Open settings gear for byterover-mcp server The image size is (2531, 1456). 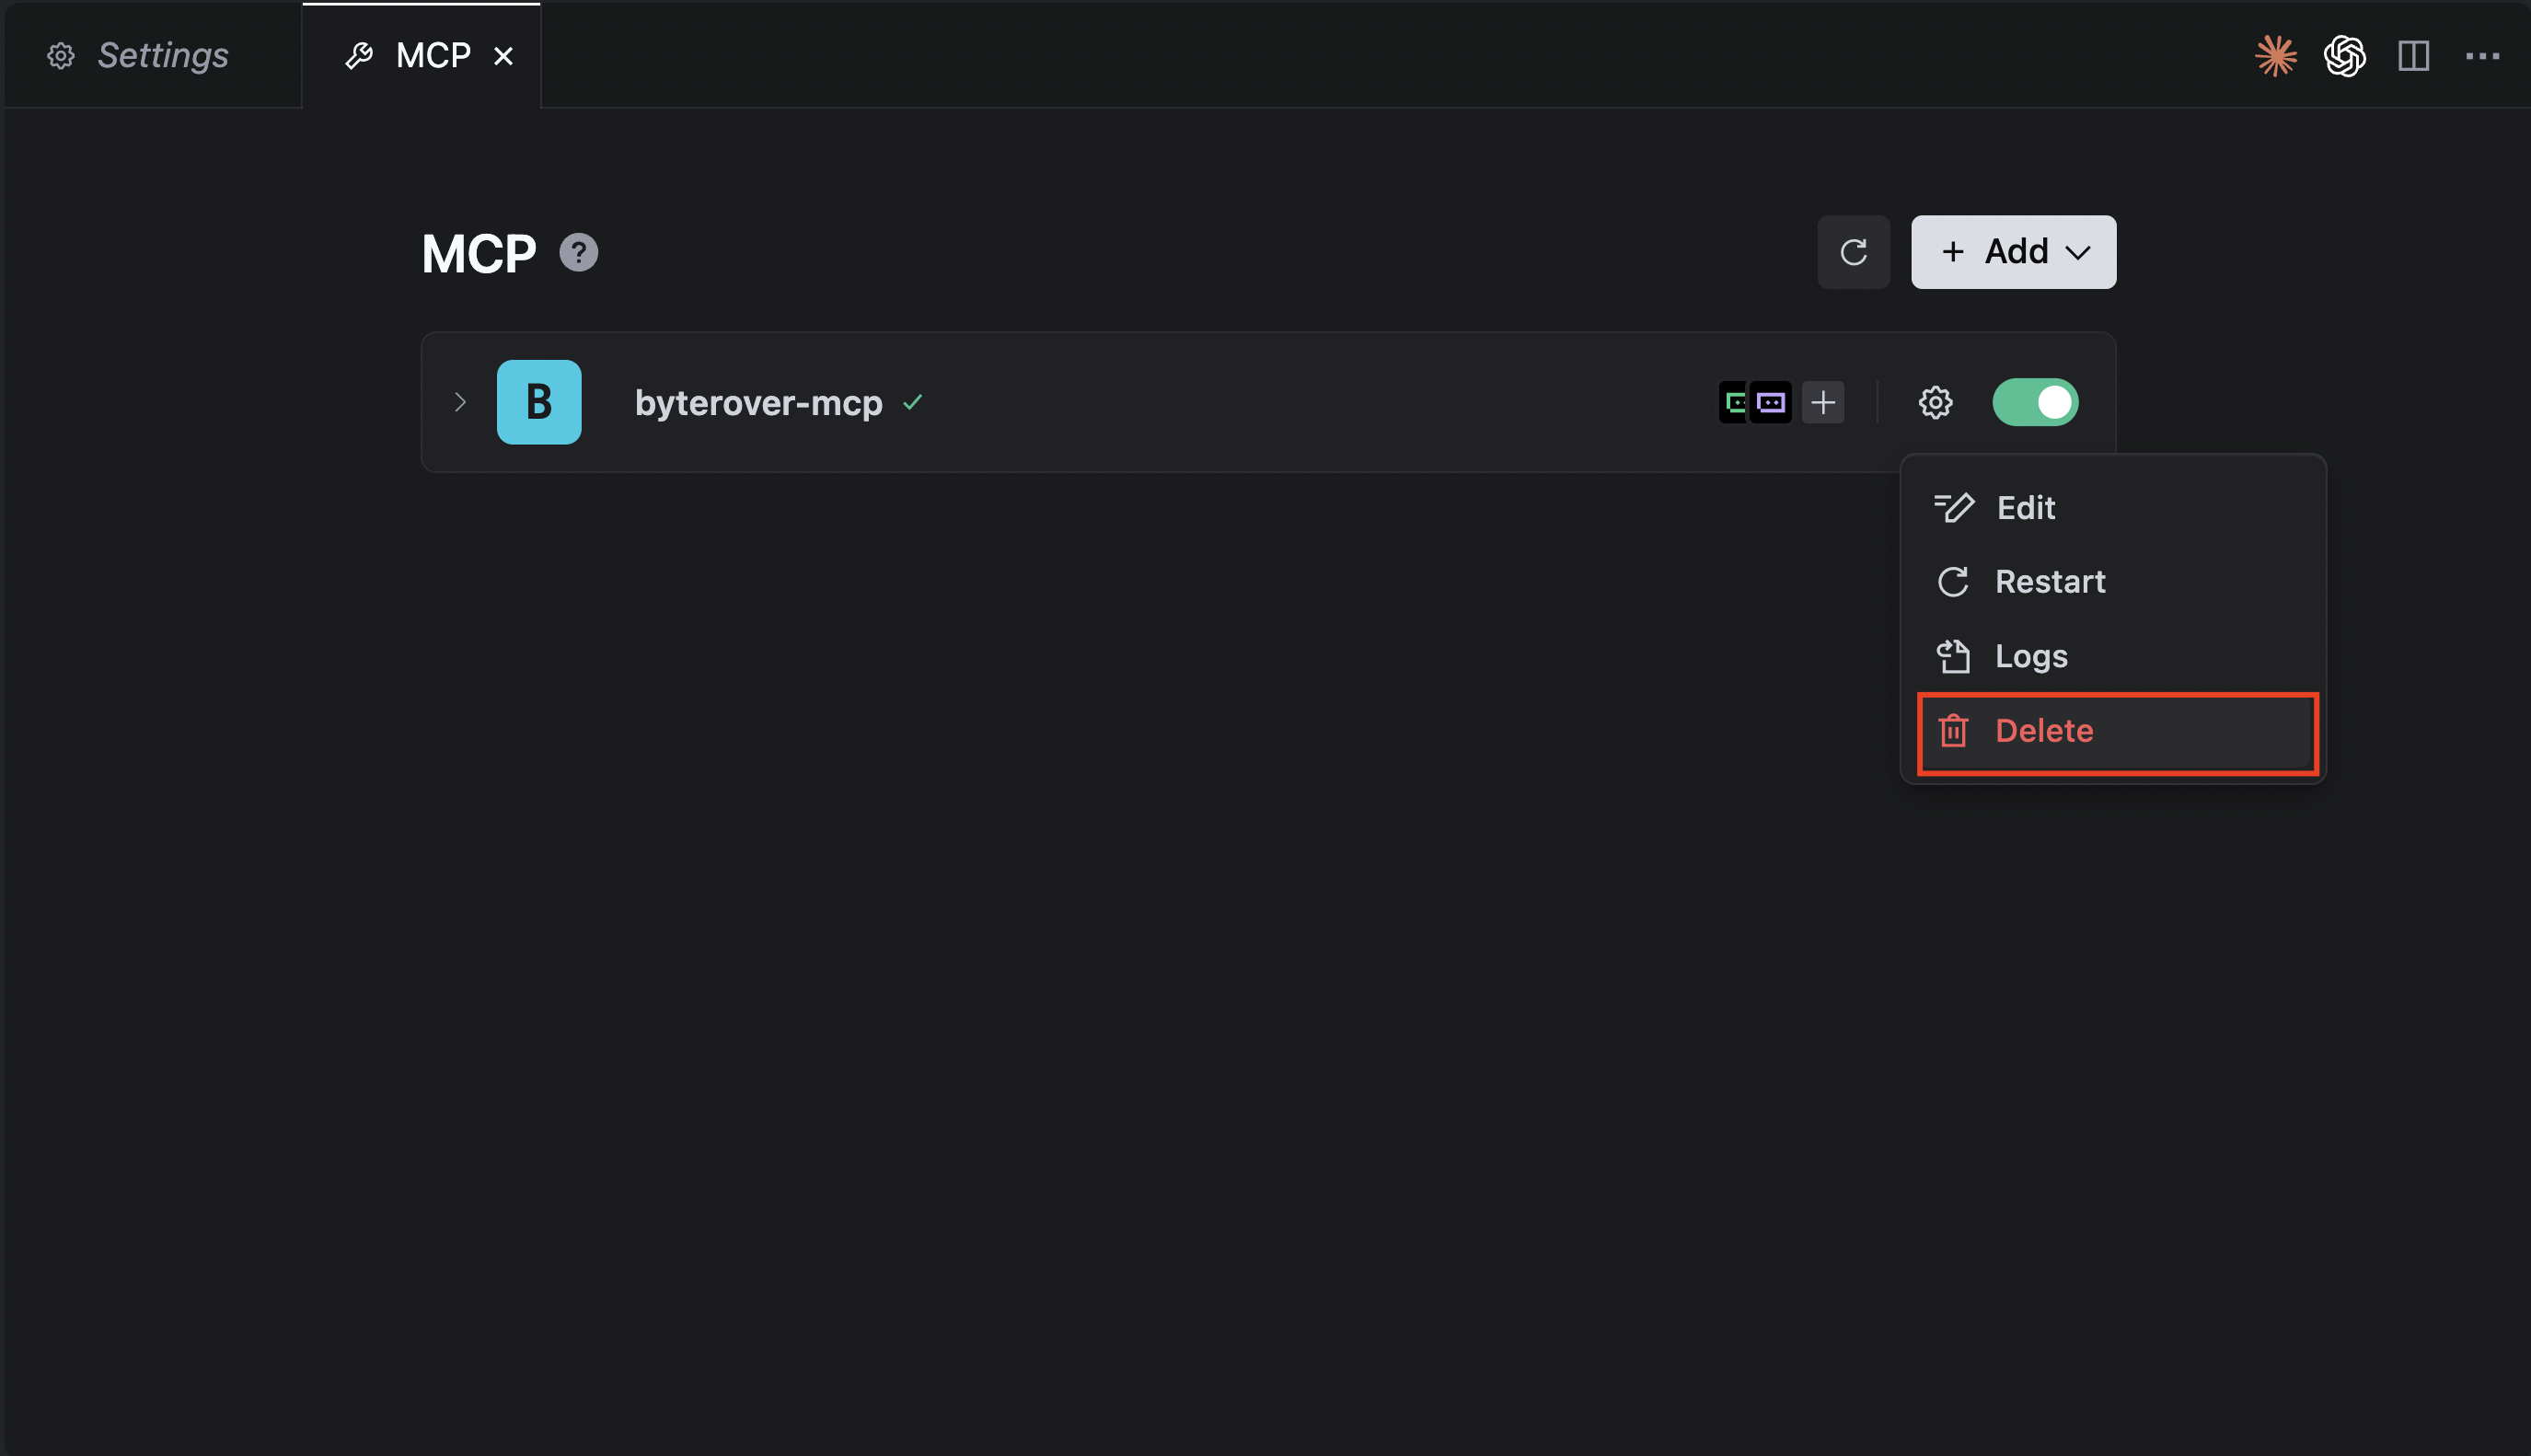pos(1935,402)
